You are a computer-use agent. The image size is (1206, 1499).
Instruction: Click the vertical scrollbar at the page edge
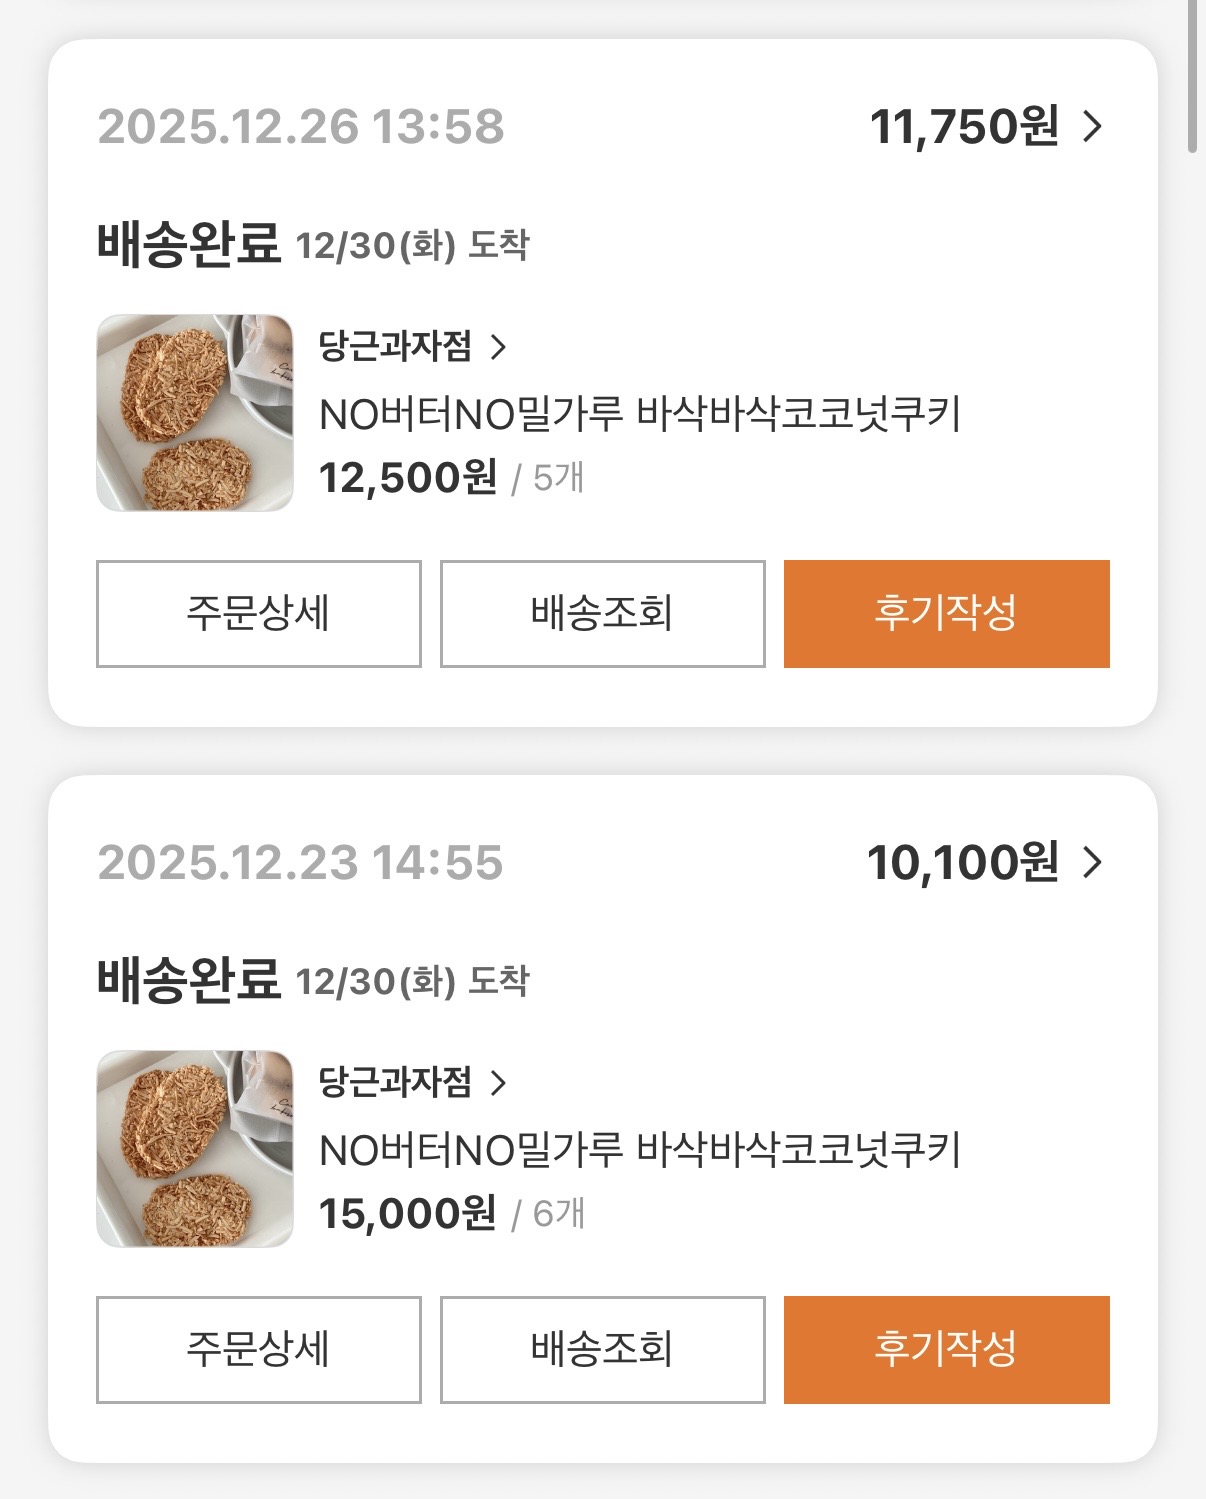1192,75
